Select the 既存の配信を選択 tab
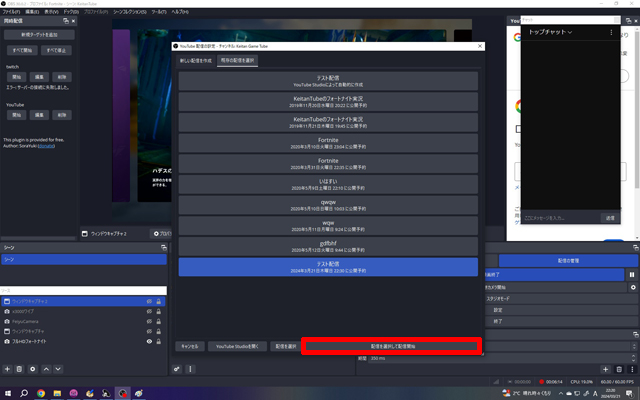Viewport: 640px width, 400px height. coord(238,60)
